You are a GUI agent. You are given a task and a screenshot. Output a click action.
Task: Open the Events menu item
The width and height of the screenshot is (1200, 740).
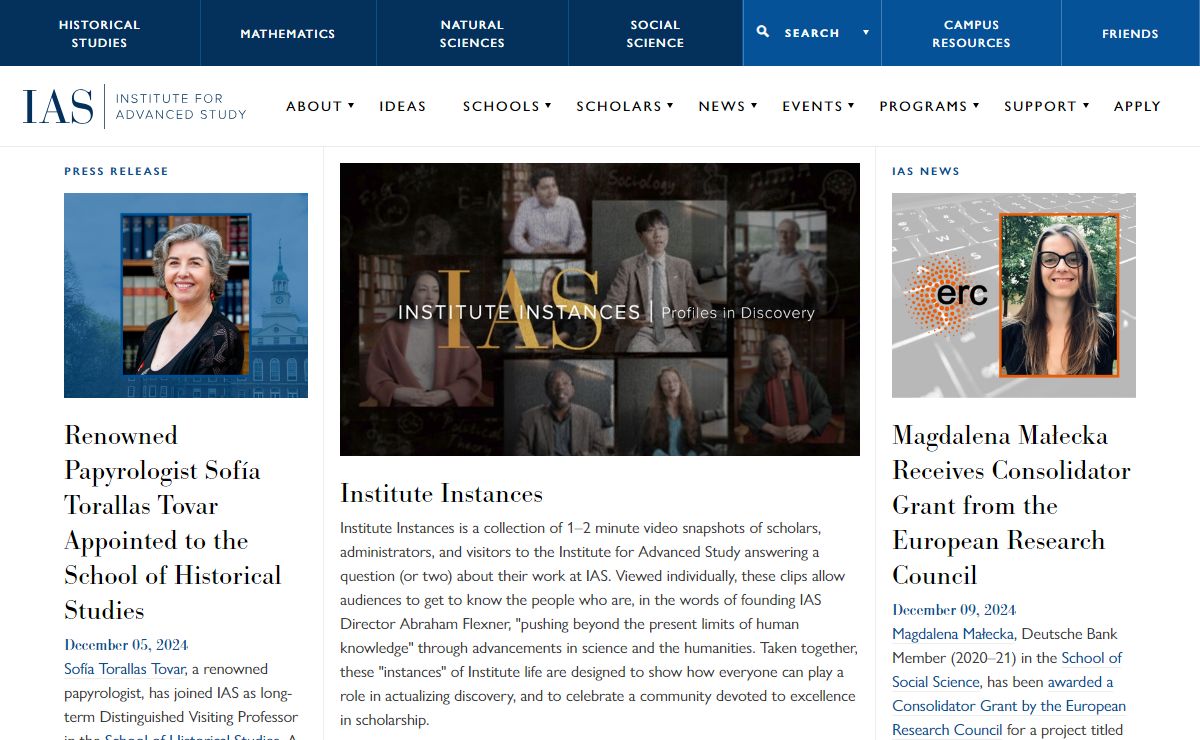click(x=812, y=106)
